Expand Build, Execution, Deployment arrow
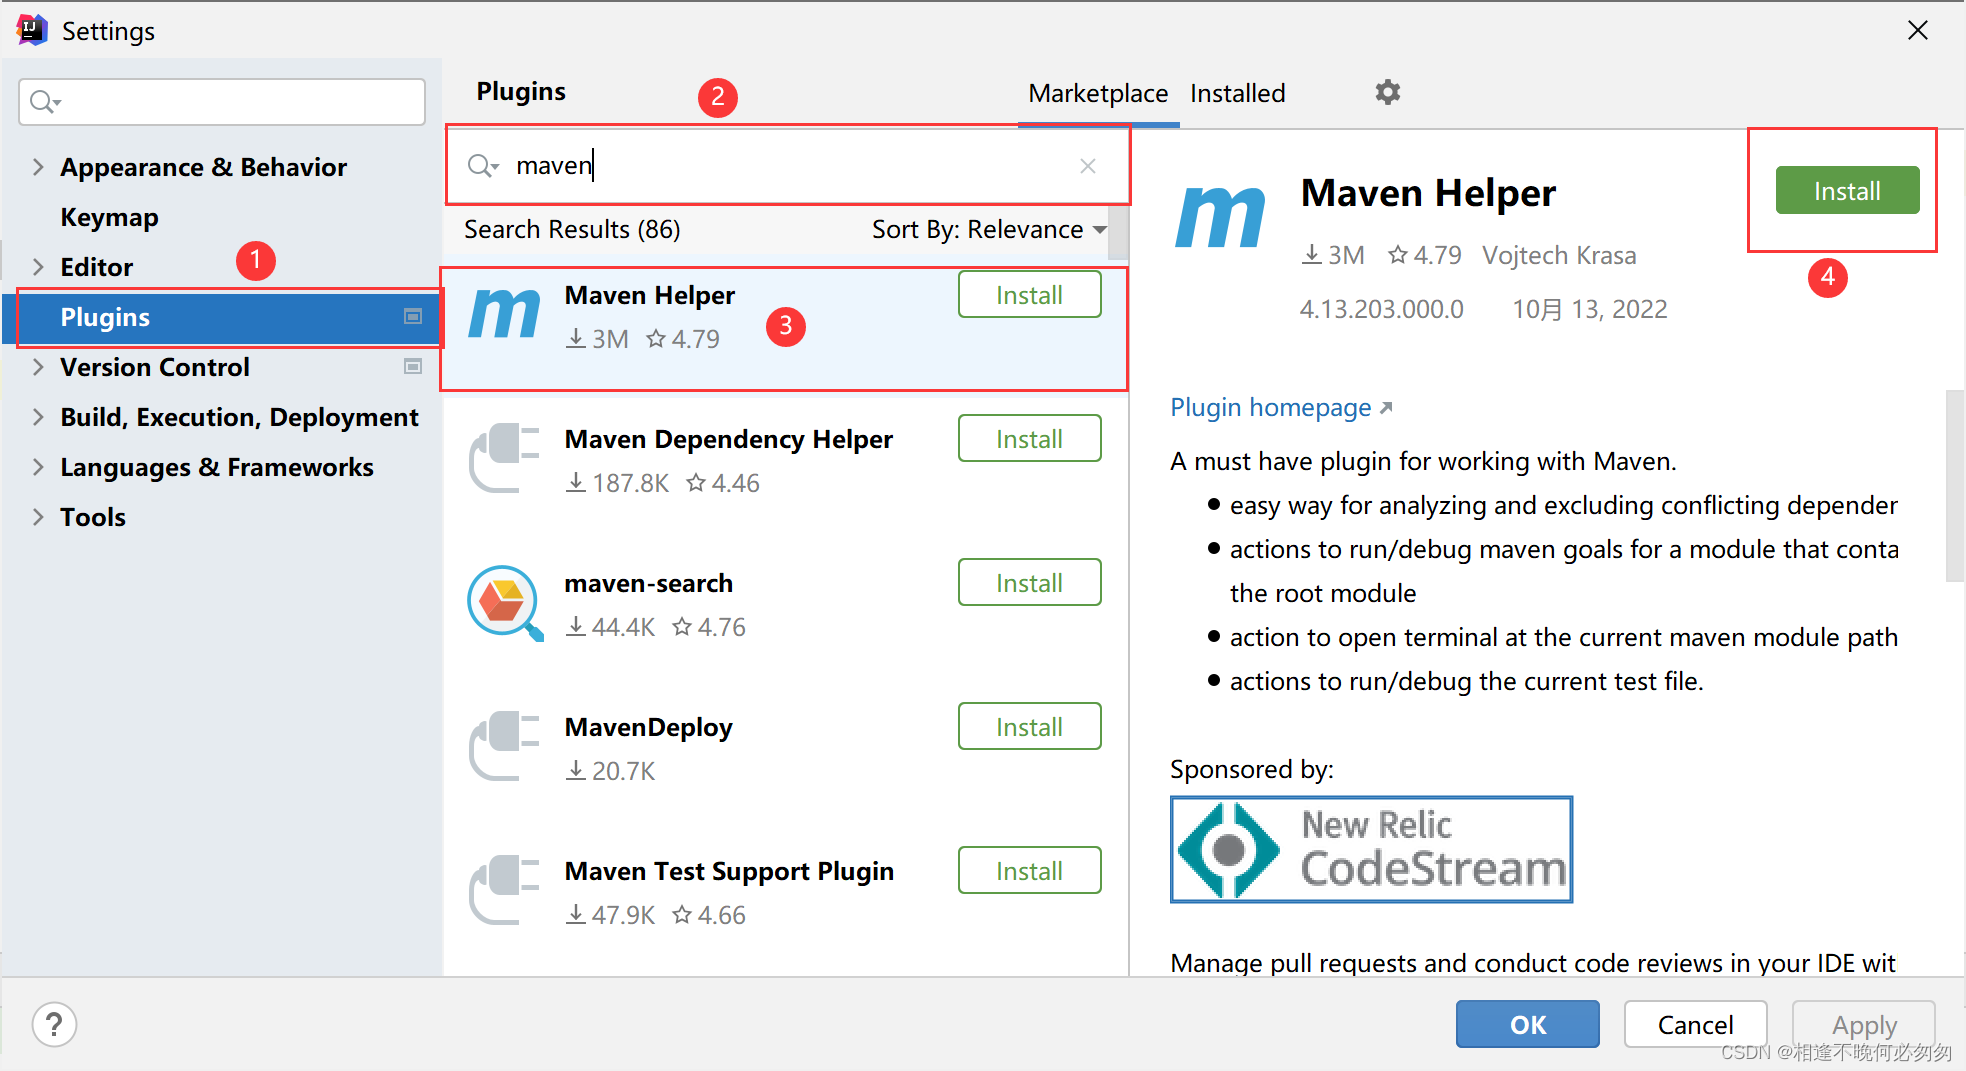Image resolution: width=1966 pixels, height=1071 pixels. pos(38,417)
